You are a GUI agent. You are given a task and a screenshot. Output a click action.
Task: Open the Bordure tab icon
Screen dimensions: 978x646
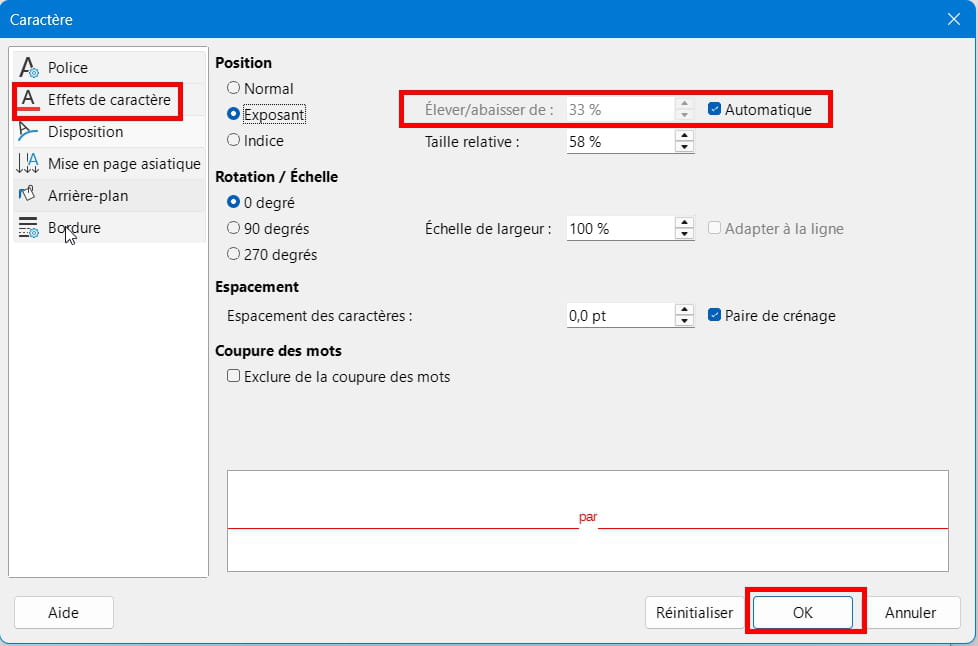click(29, 228)
